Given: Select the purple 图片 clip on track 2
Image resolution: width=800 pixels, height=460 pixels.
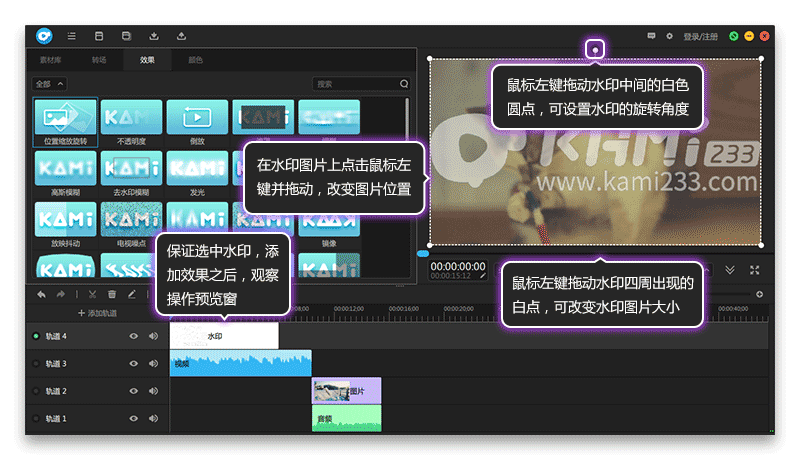Looking at the screenshot, I should coord(346,391).
